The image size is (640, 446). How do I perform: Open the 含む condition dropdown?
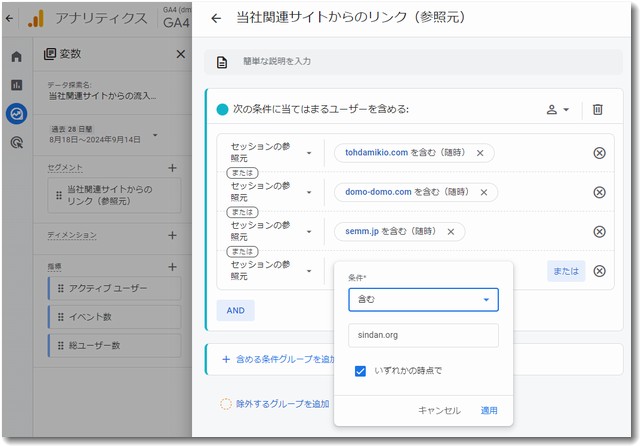click(423, 299)
